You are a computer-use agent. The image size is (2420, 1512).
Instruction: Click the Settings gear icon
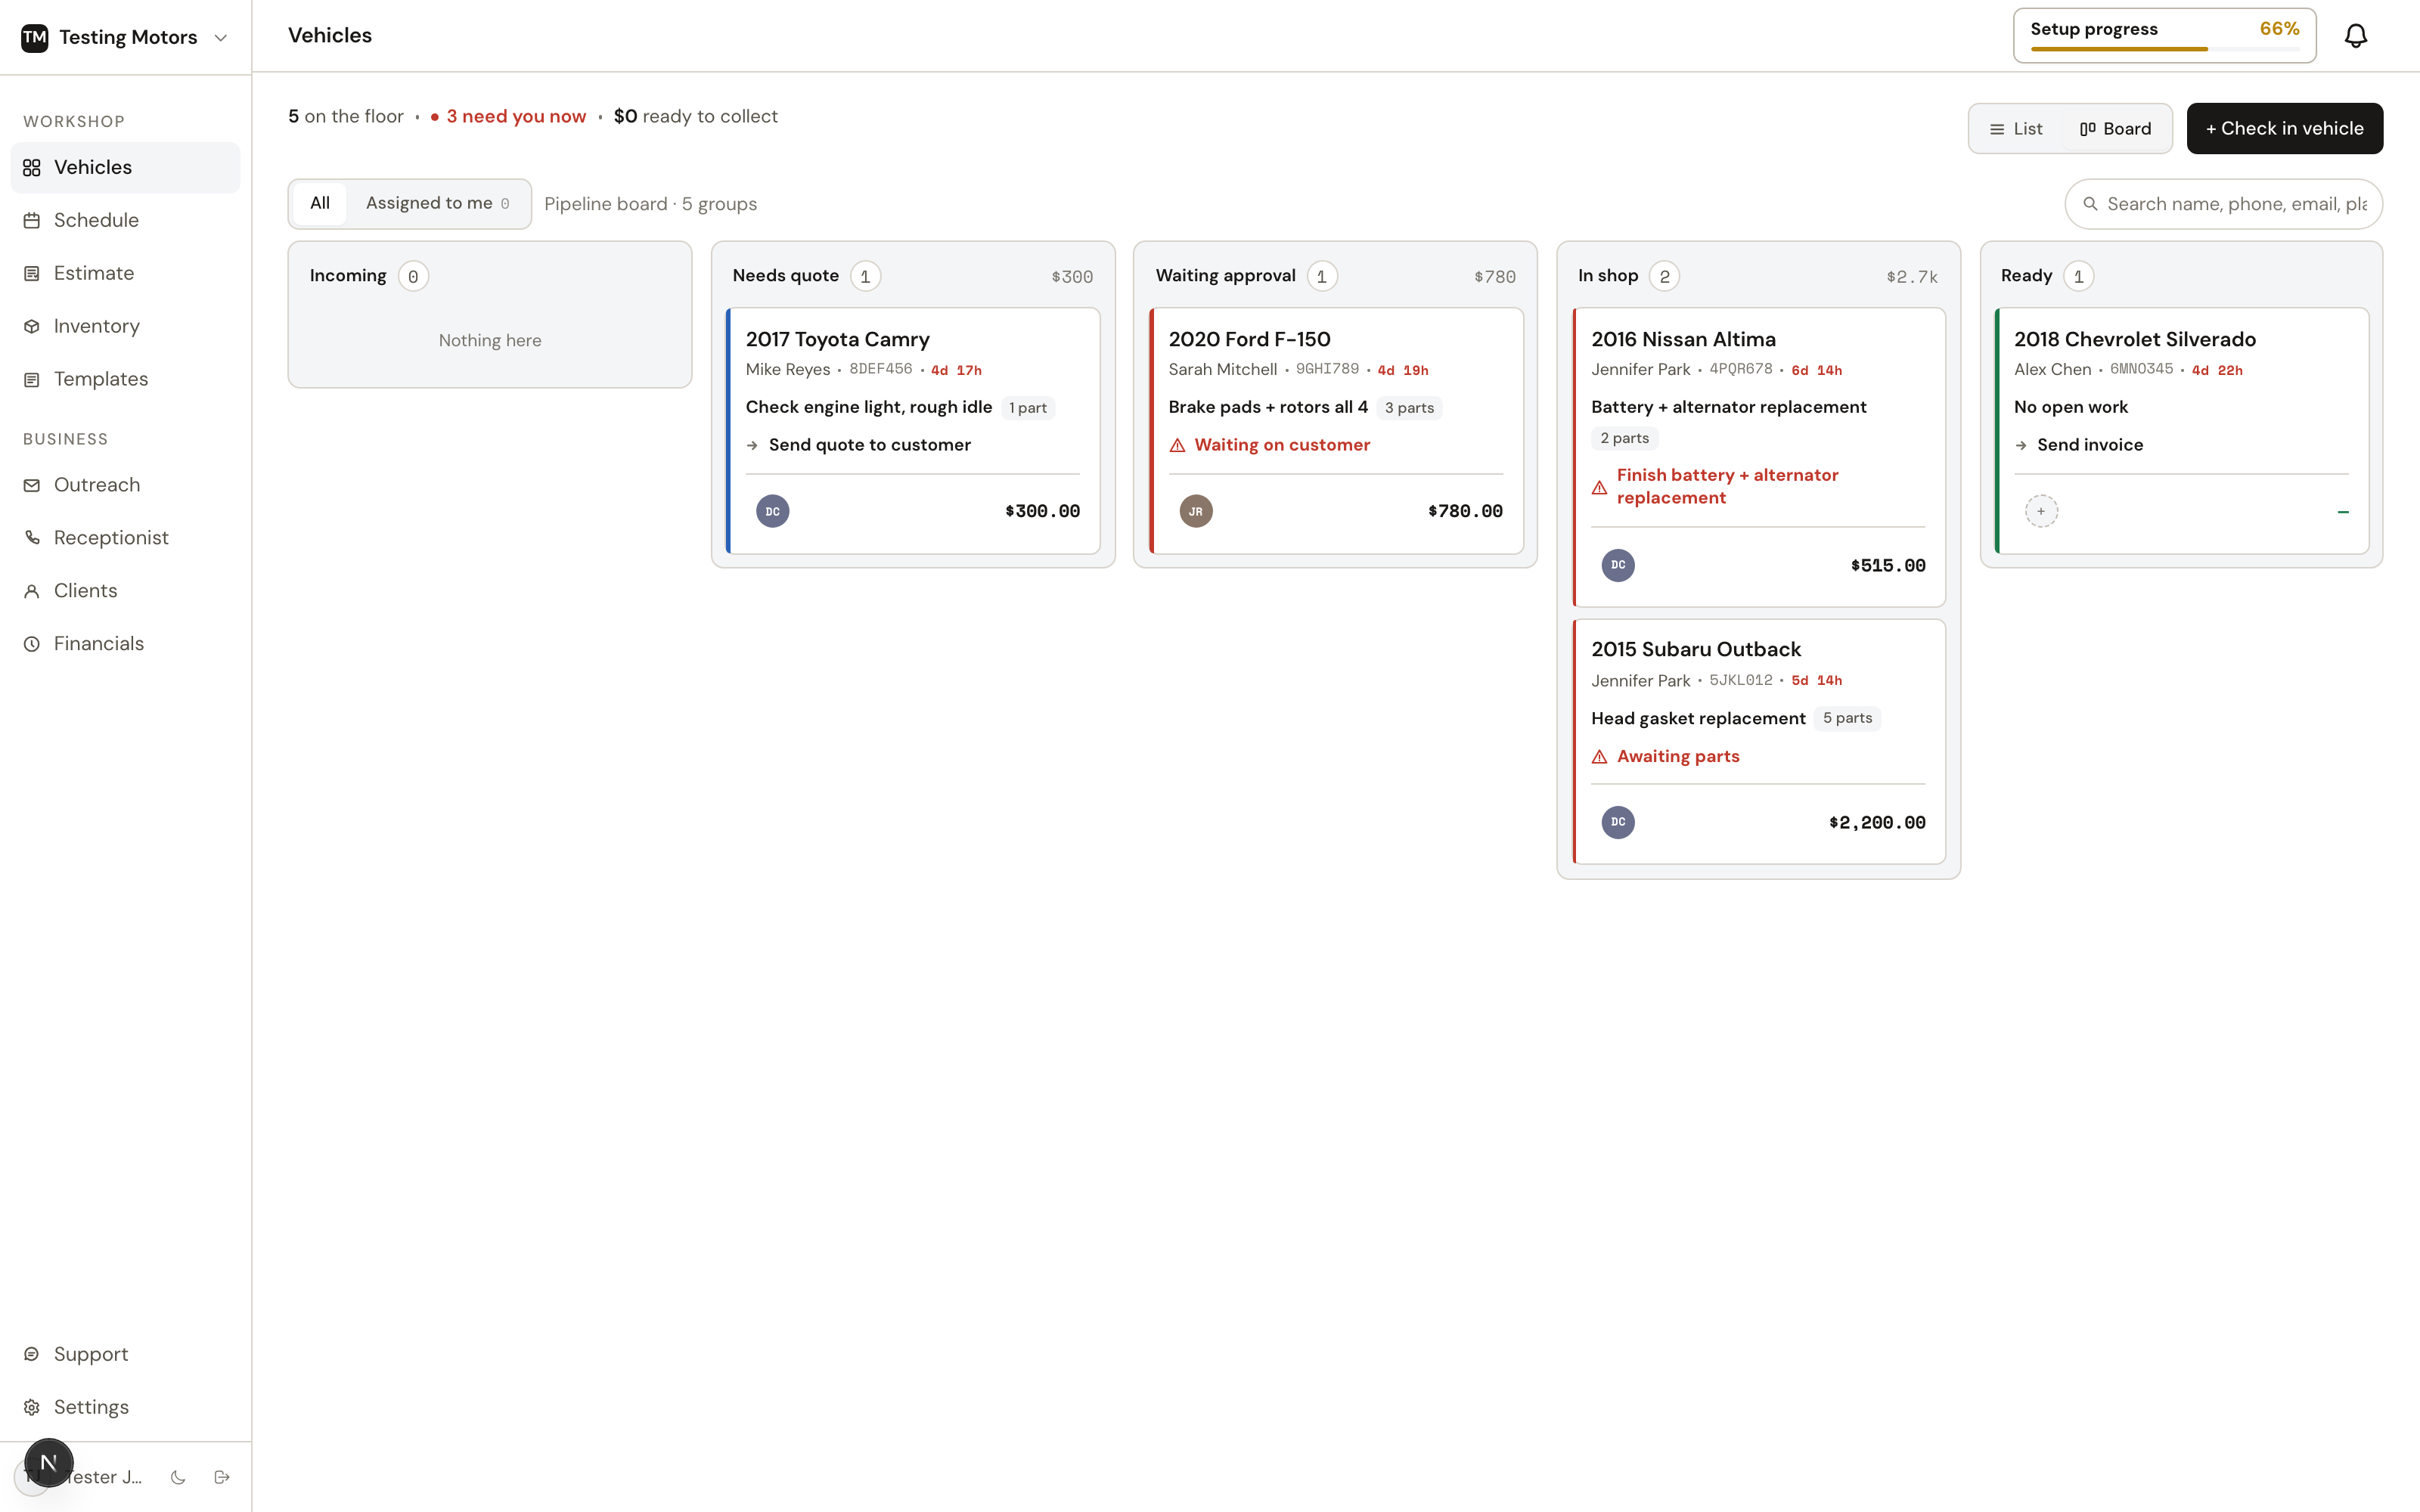tap(32, 1407)
